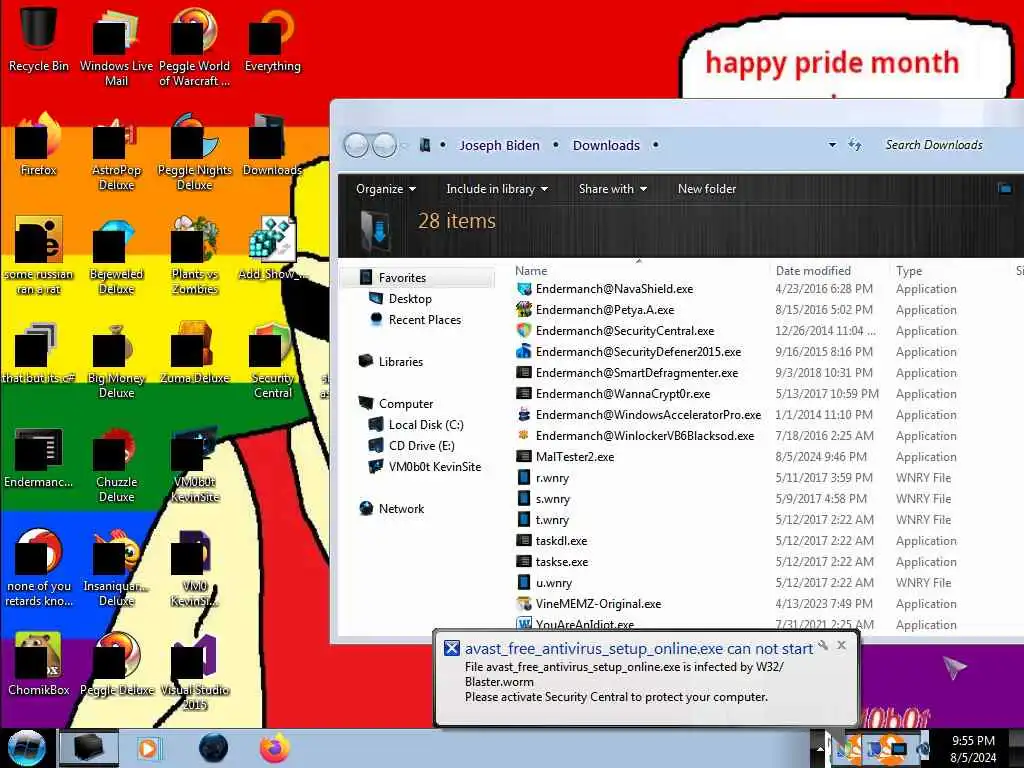Viewport: 1024px width, 768px height.
Task: Select Network in the navigation pane
Action: pyautogui.click(x=401, y=509)
